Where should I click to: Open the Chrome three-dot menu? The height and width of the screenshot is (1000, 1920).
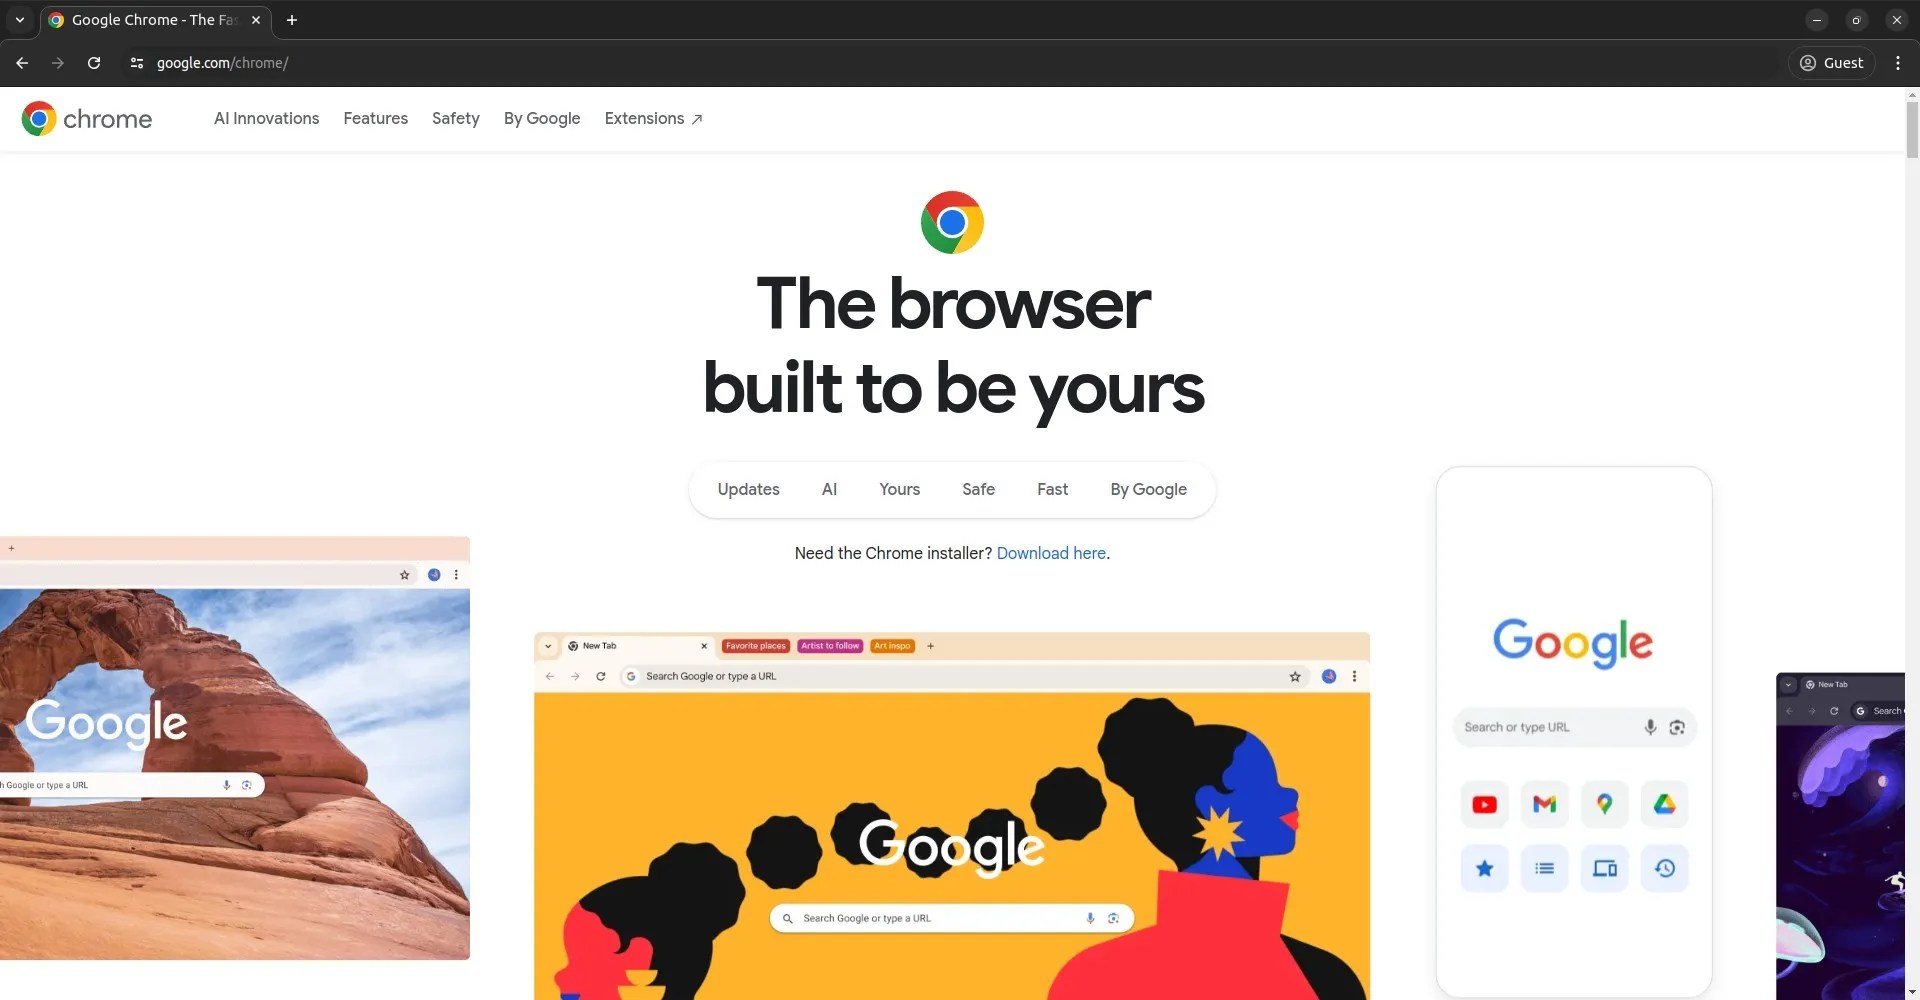[1898, 63]
